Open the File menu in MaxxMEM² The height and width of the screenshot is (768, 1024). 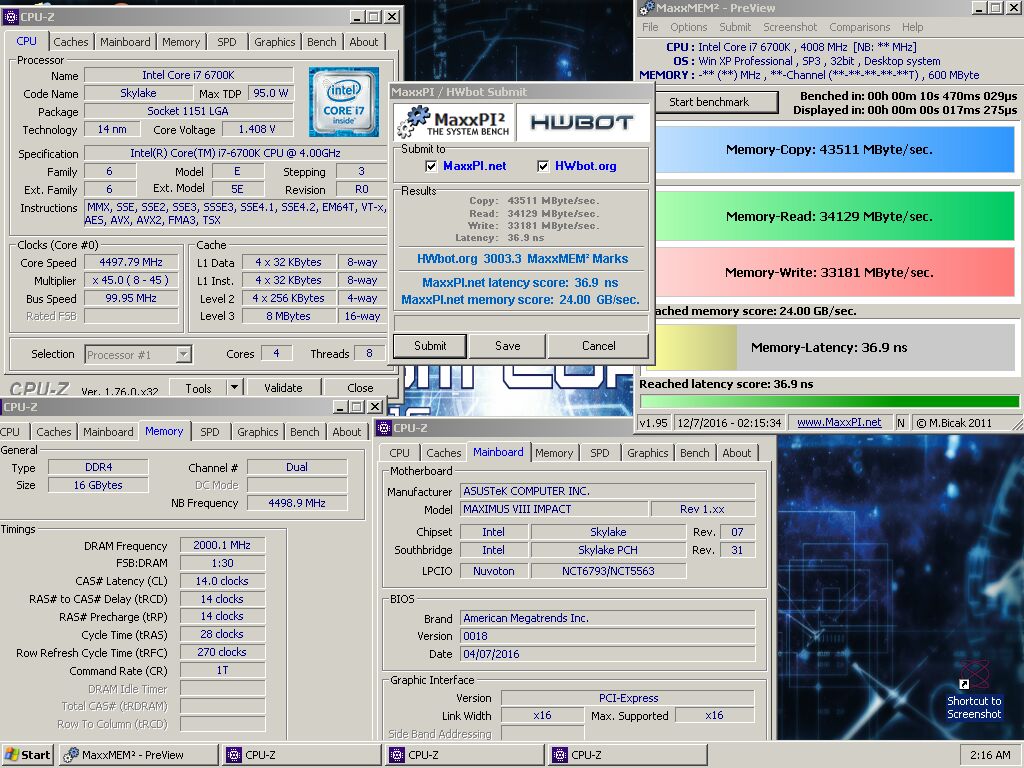click(650, 27)
